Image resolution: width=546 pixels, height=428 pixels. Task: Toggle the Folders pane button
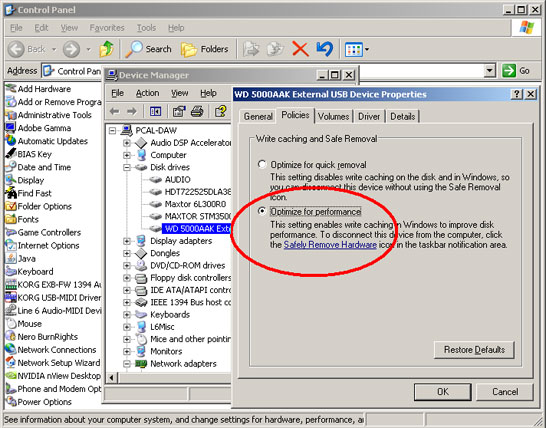pos(205,49)
